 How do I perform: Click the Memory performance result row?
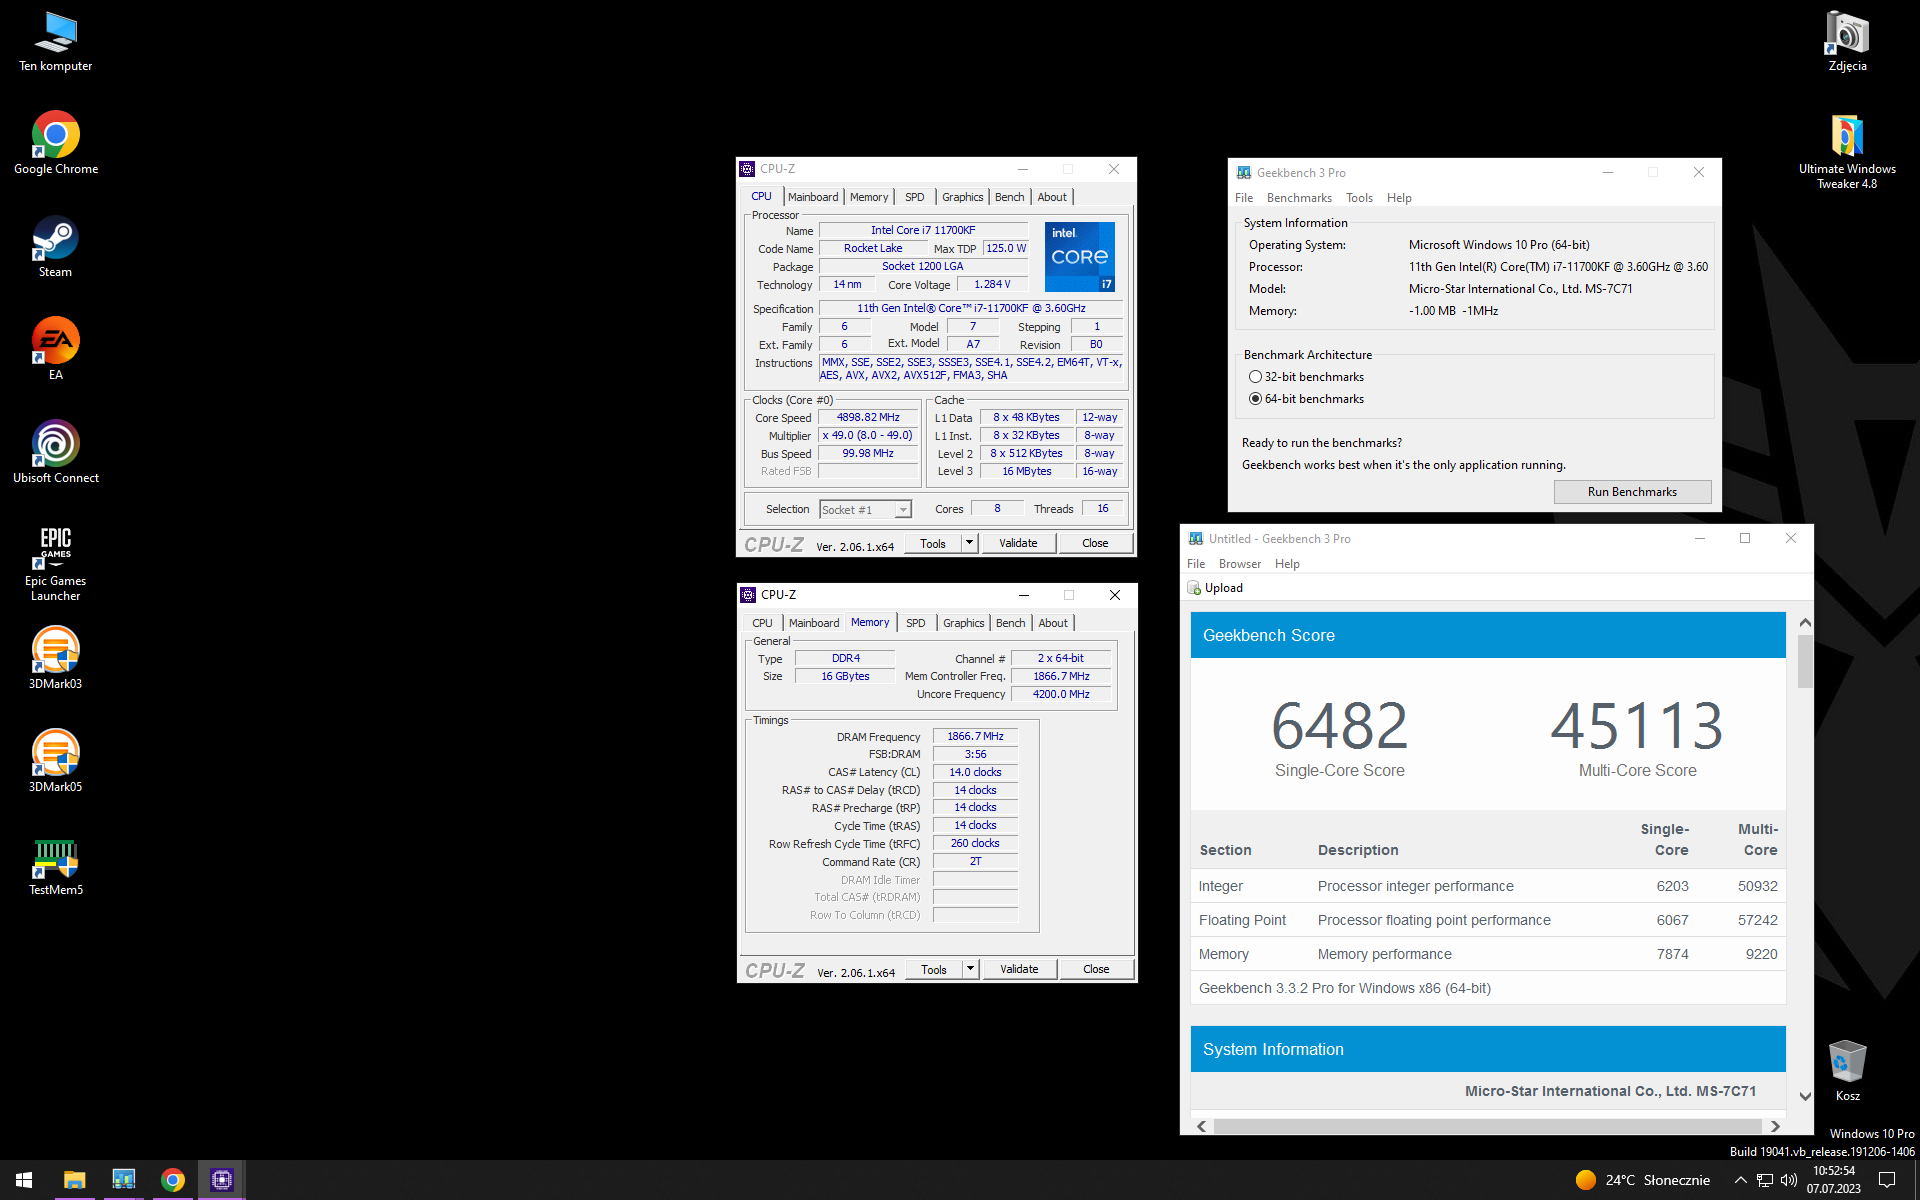[1488, 954]
